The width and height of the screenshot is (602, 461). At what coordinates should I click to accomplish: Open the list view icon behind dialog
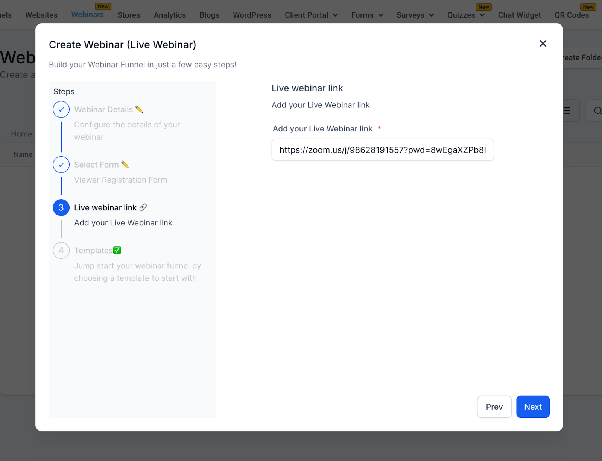(x=567, y=111)
